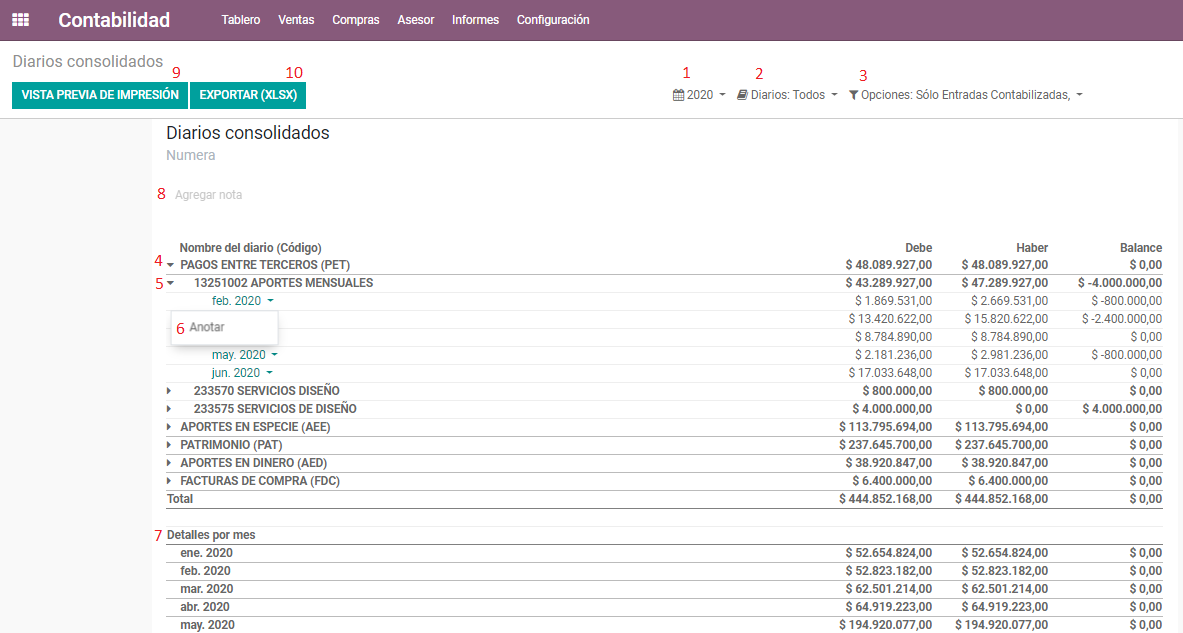The image size is (1183, 633).
Task: Open the Diarios: Todos journal dropdown
Action: pyautogui.click(x=788, y=95)
